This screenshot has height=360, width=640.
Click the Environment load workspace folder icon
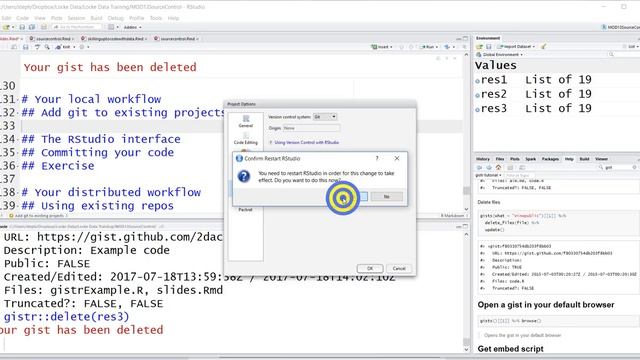[480, 47]
